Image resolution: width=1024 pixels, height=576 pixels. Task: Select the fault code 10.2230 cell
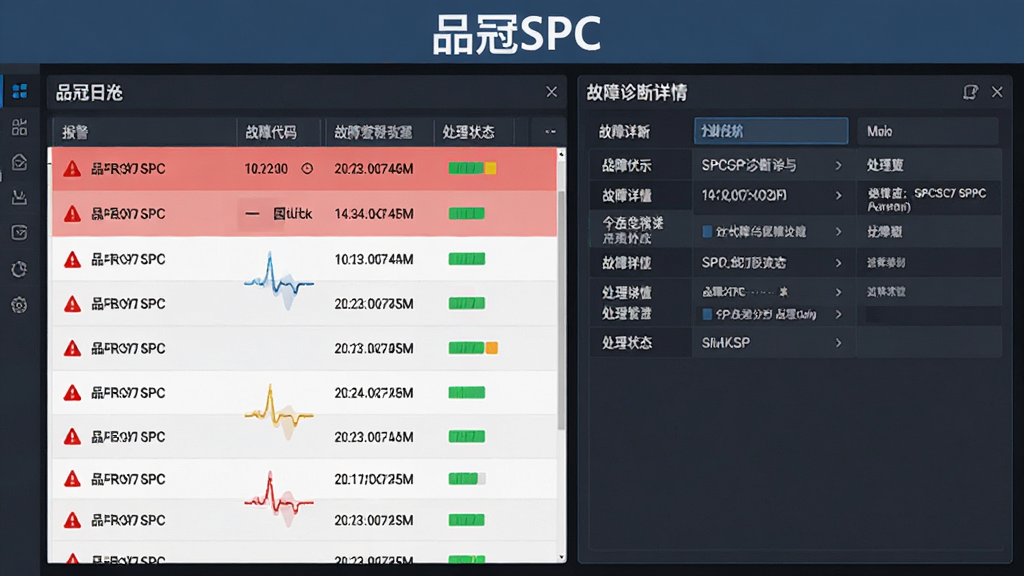266,168
